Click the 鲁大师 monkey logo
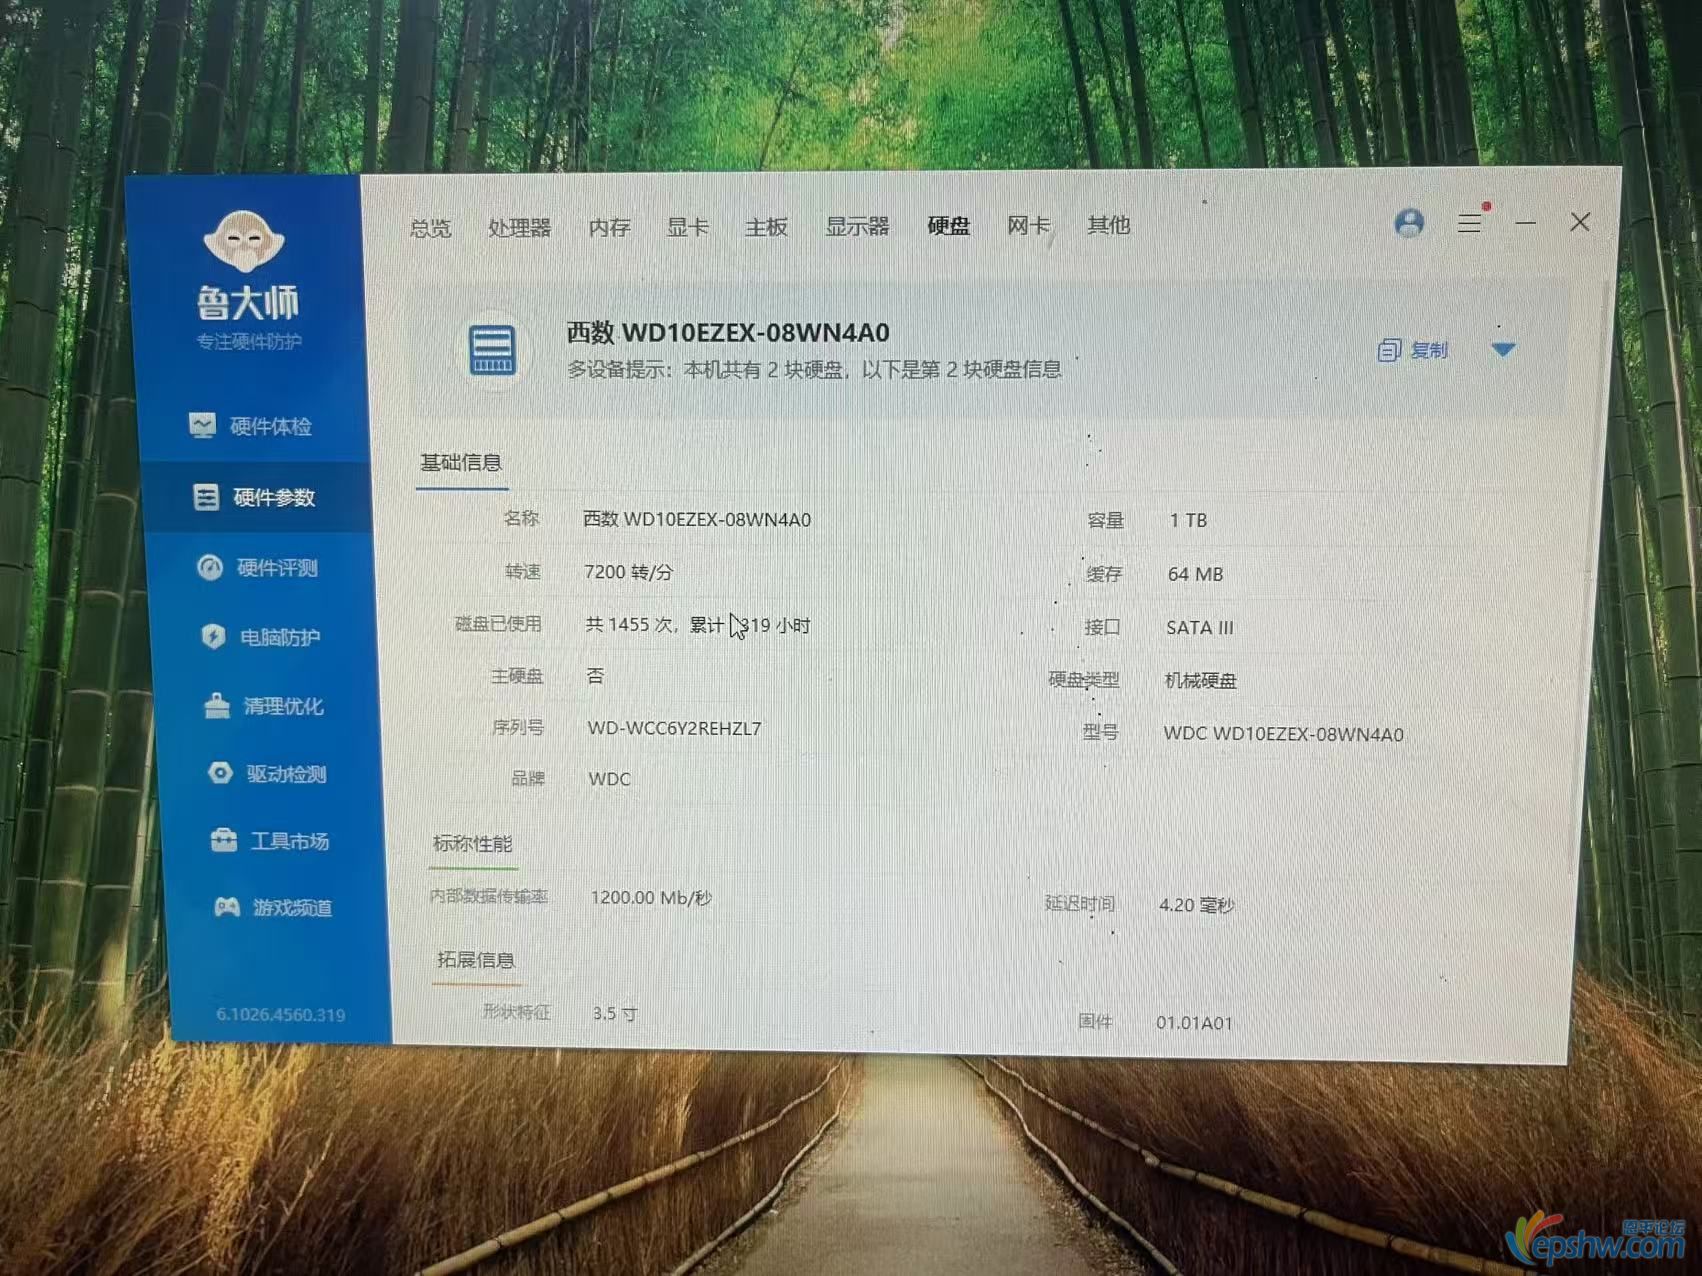This screenshot has height=1276, width=1702. click(x=245, y=242)
